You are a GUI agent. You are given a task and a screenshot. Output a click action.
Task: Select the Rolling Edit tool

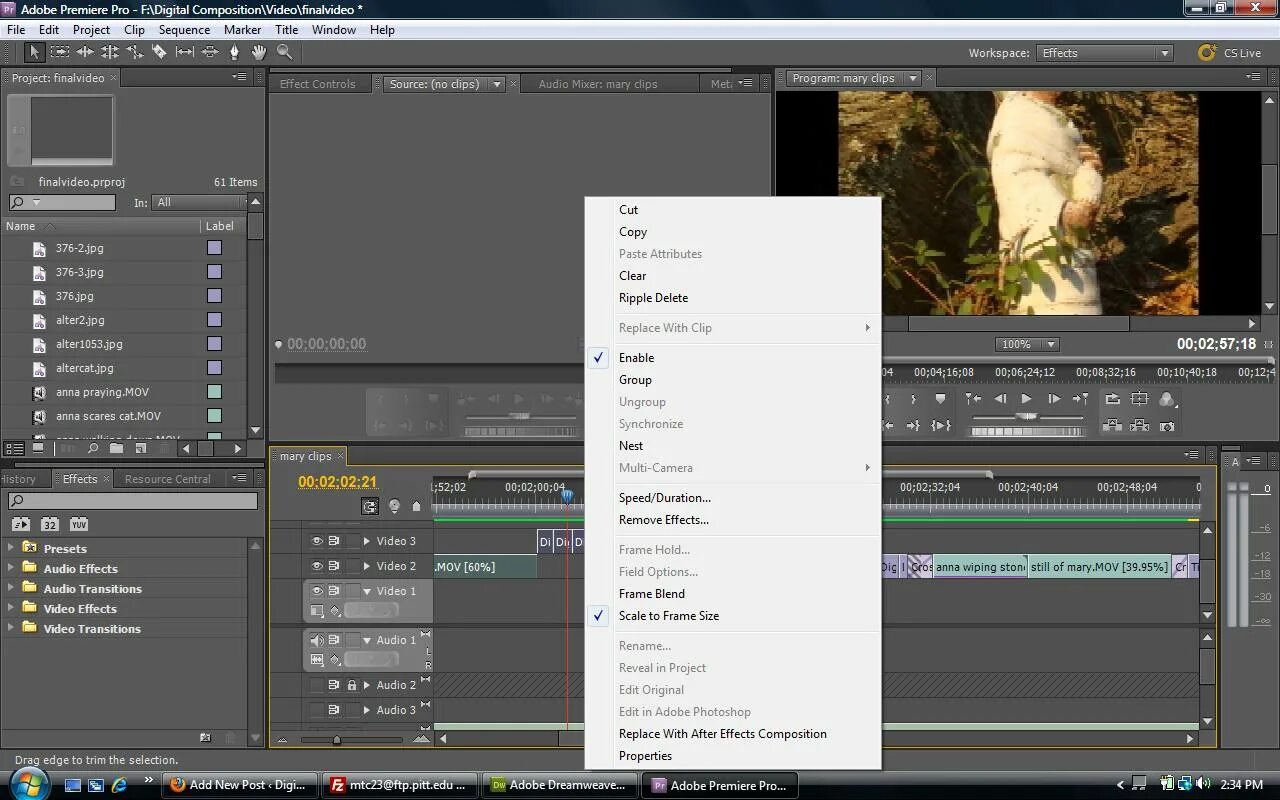click(x=110, y=52)
